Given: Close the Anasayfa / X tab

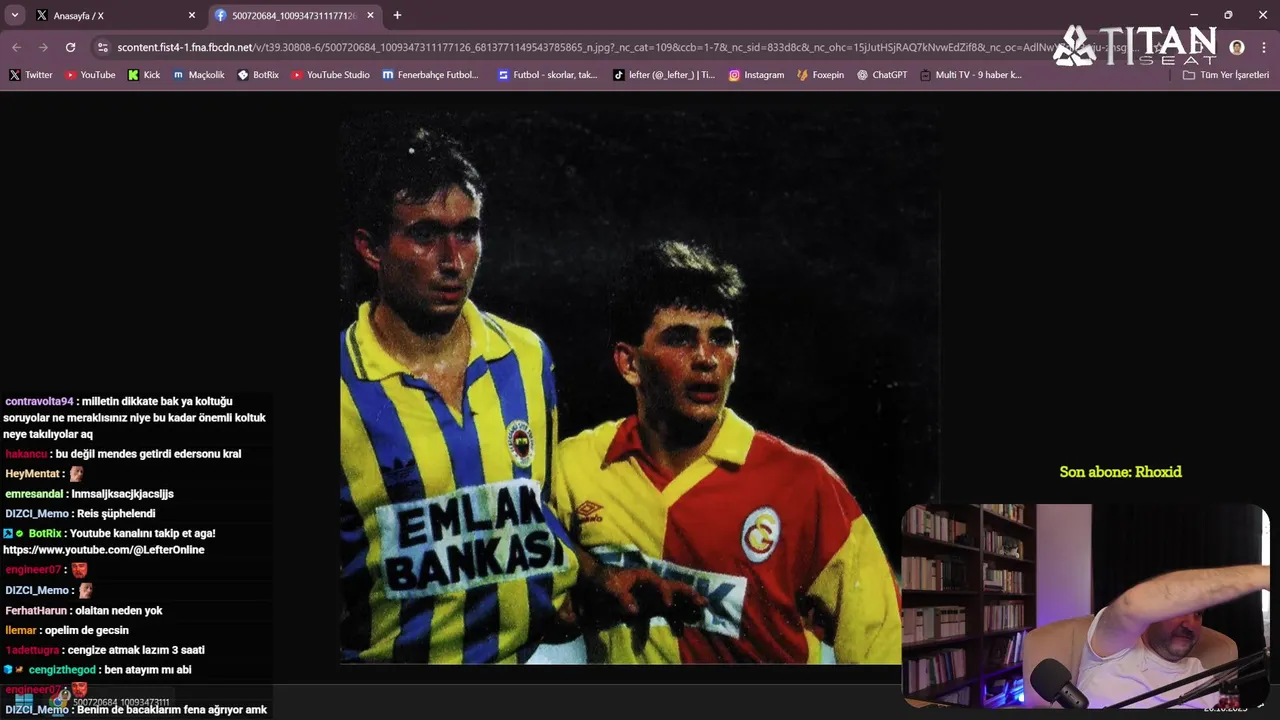Looking at the screenshot, I should (x=192, y=15).
